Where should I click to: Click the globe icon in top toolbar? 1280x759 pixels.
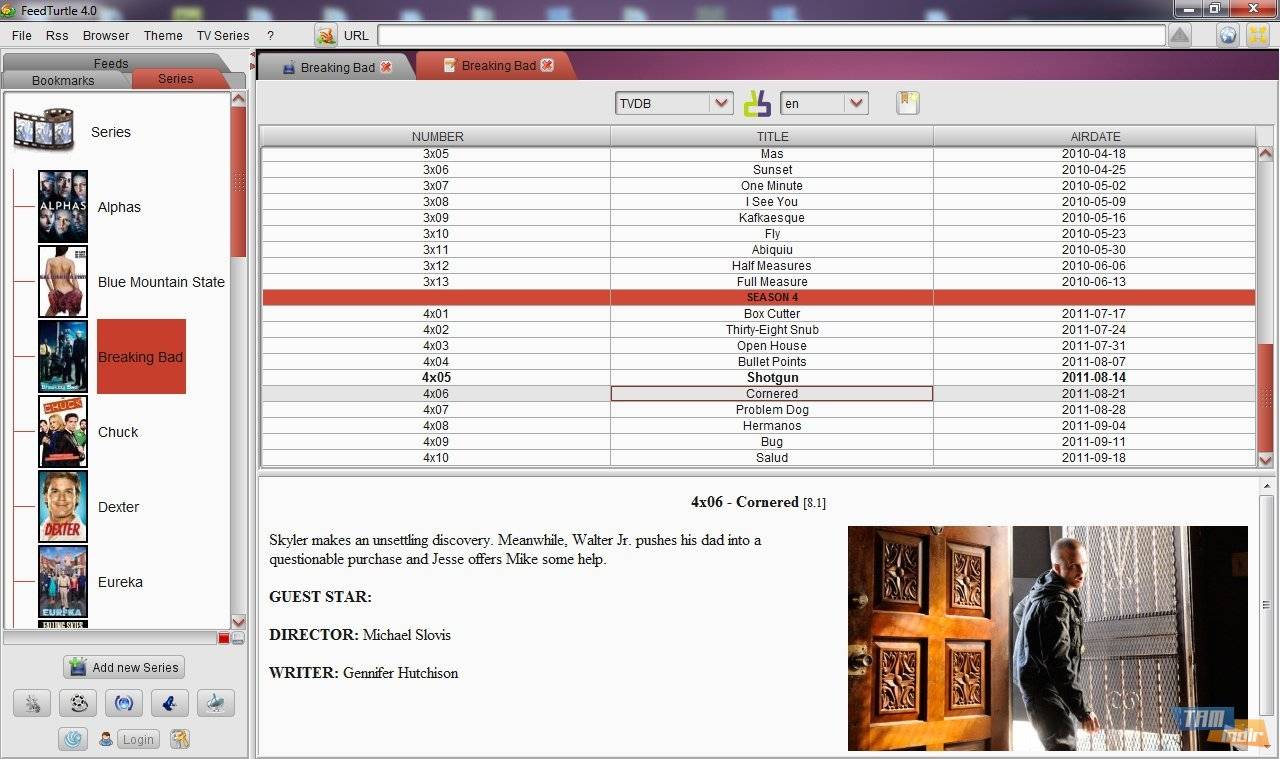pos(1228,35)
